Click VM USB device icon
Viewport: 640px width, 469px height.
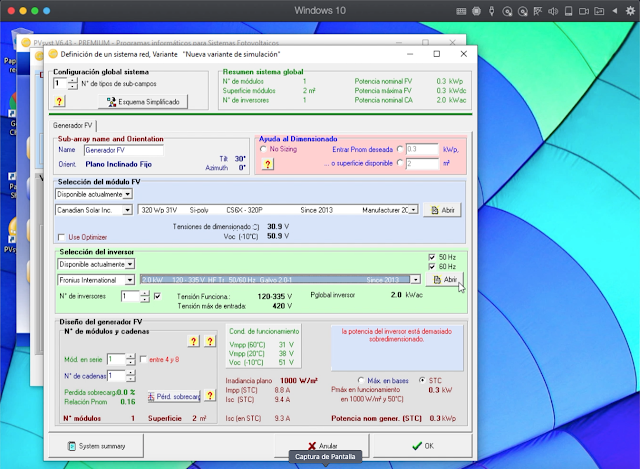[x=492, y=11]
